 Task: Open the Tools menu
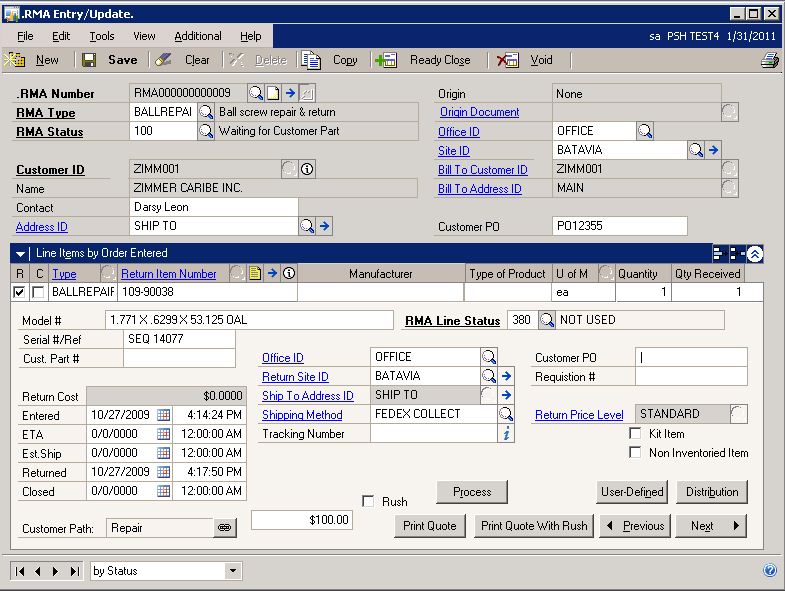click(x=102, y=36)
